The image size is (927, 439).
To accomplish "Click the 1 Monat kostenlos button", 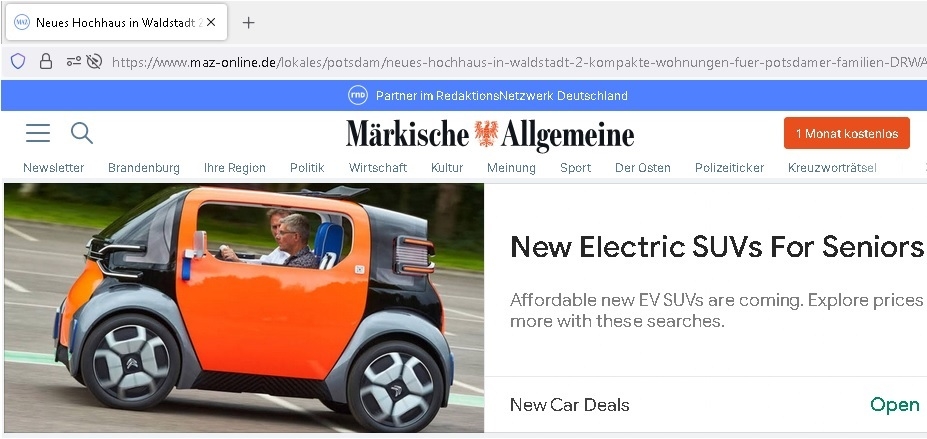I will coord(847,133).
